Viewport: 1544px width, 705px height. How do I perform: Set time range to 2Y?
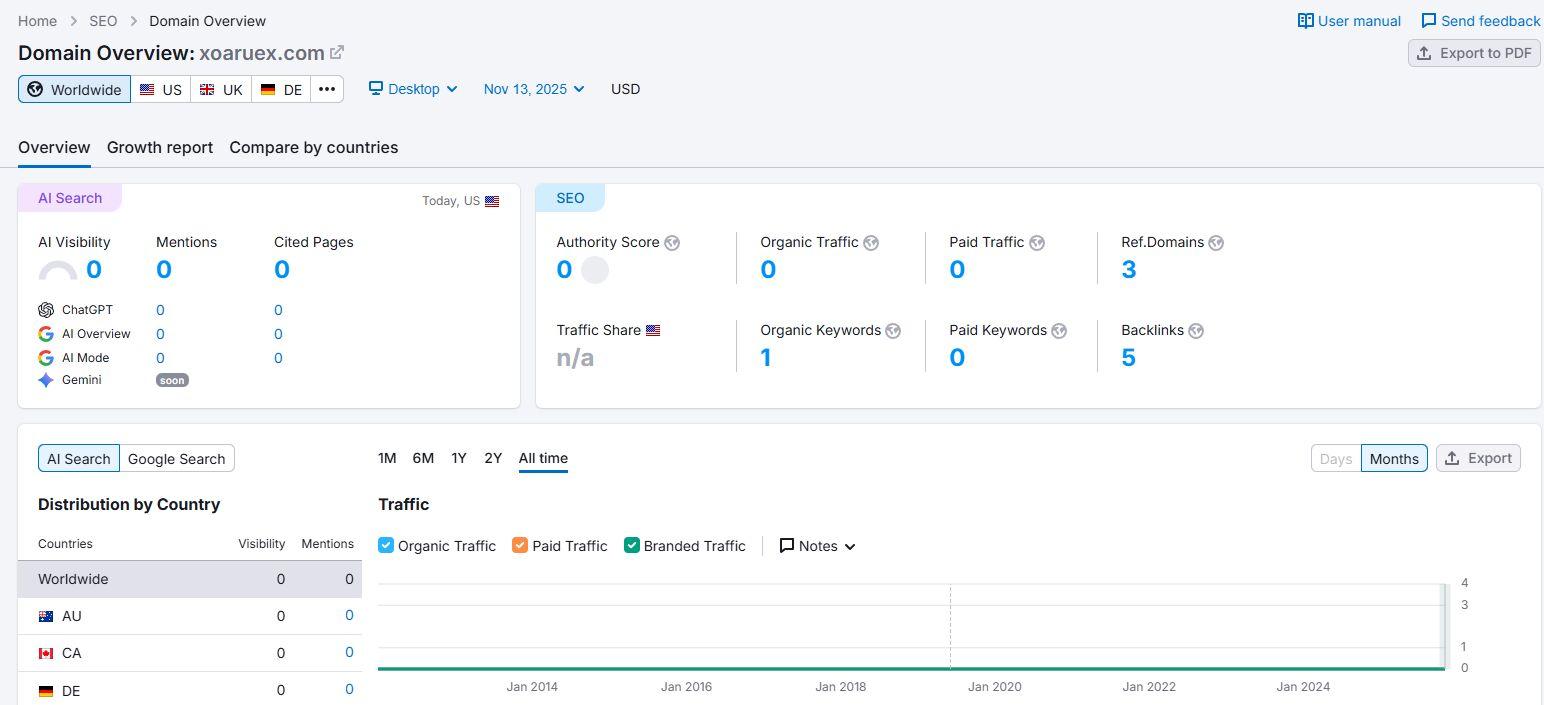tap(493, 458)
